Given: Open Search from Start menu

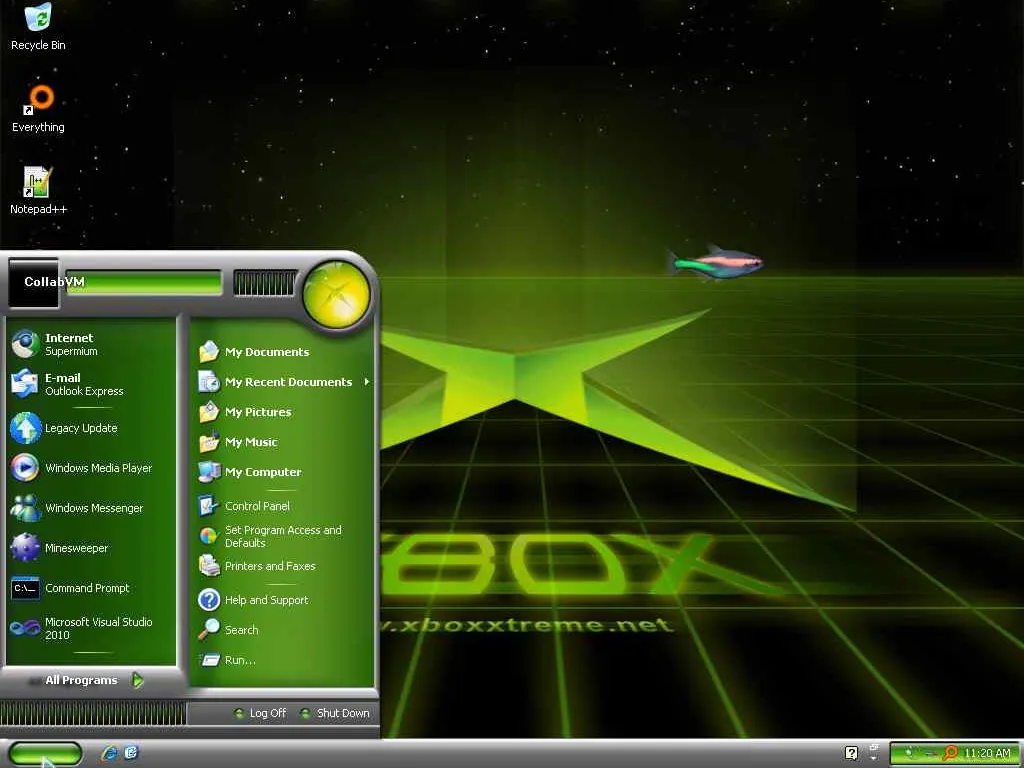Looking at the screenshot, I should 284,630.
